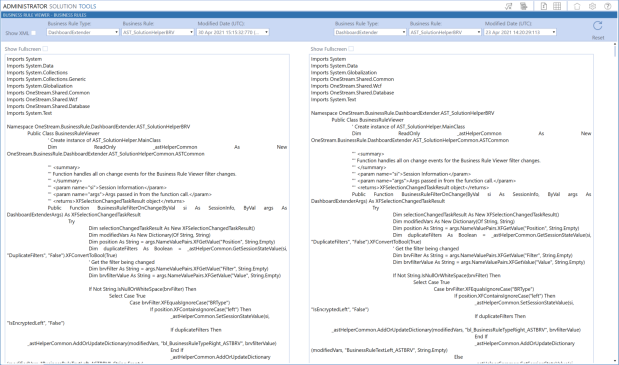Expand left Business Rule Type dropdown
Viewport: 619px width, 365px height.
(83, 32)
